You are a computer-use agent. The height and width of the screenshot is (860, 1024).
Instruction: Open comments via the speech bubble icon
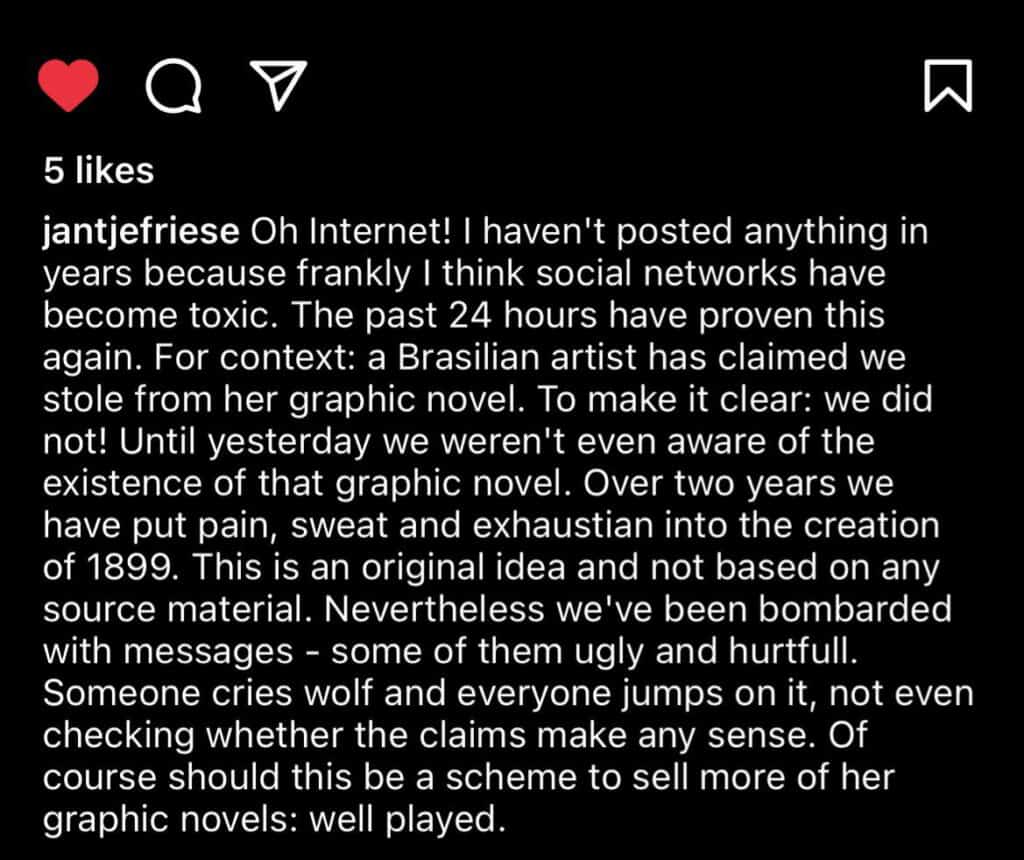click(173, 86)
